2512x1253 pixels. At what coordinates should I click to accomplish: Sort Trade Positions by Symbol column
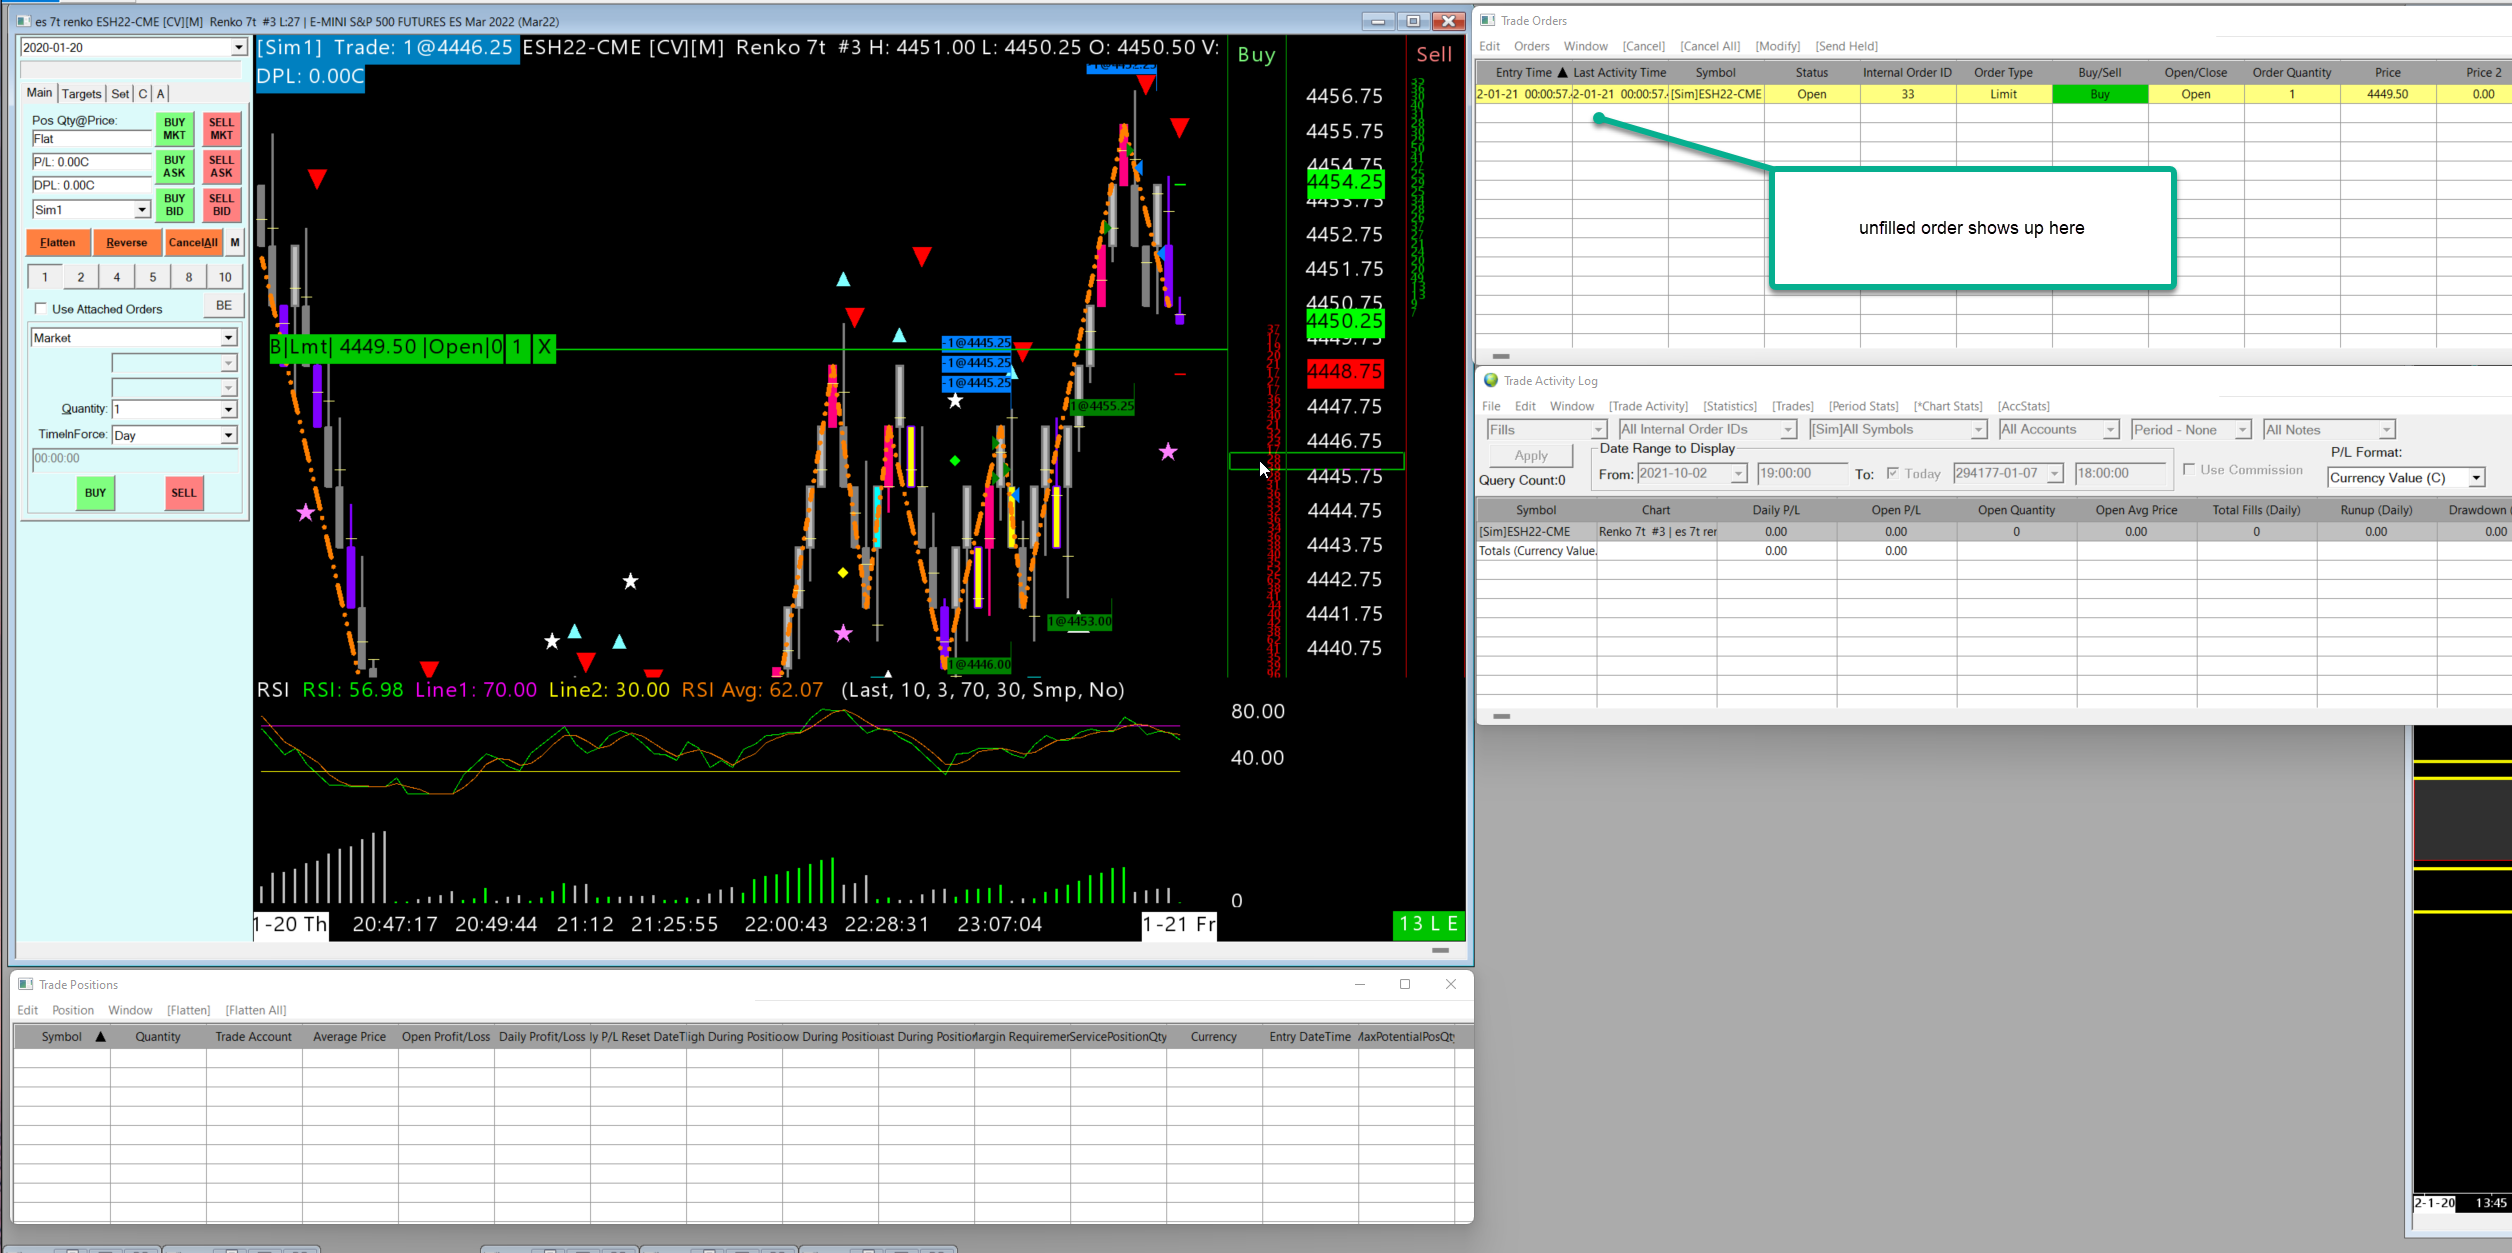click(62, 1037)
